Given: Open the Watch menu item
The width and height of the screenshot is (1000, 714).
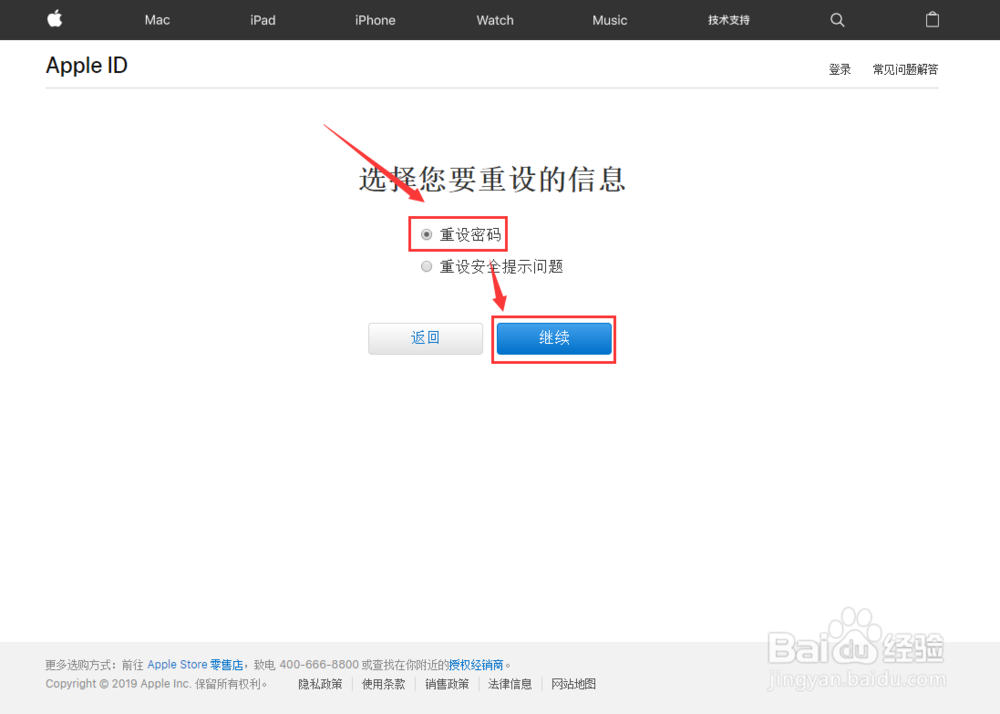Looking at the screenshot, I should 494,20.
